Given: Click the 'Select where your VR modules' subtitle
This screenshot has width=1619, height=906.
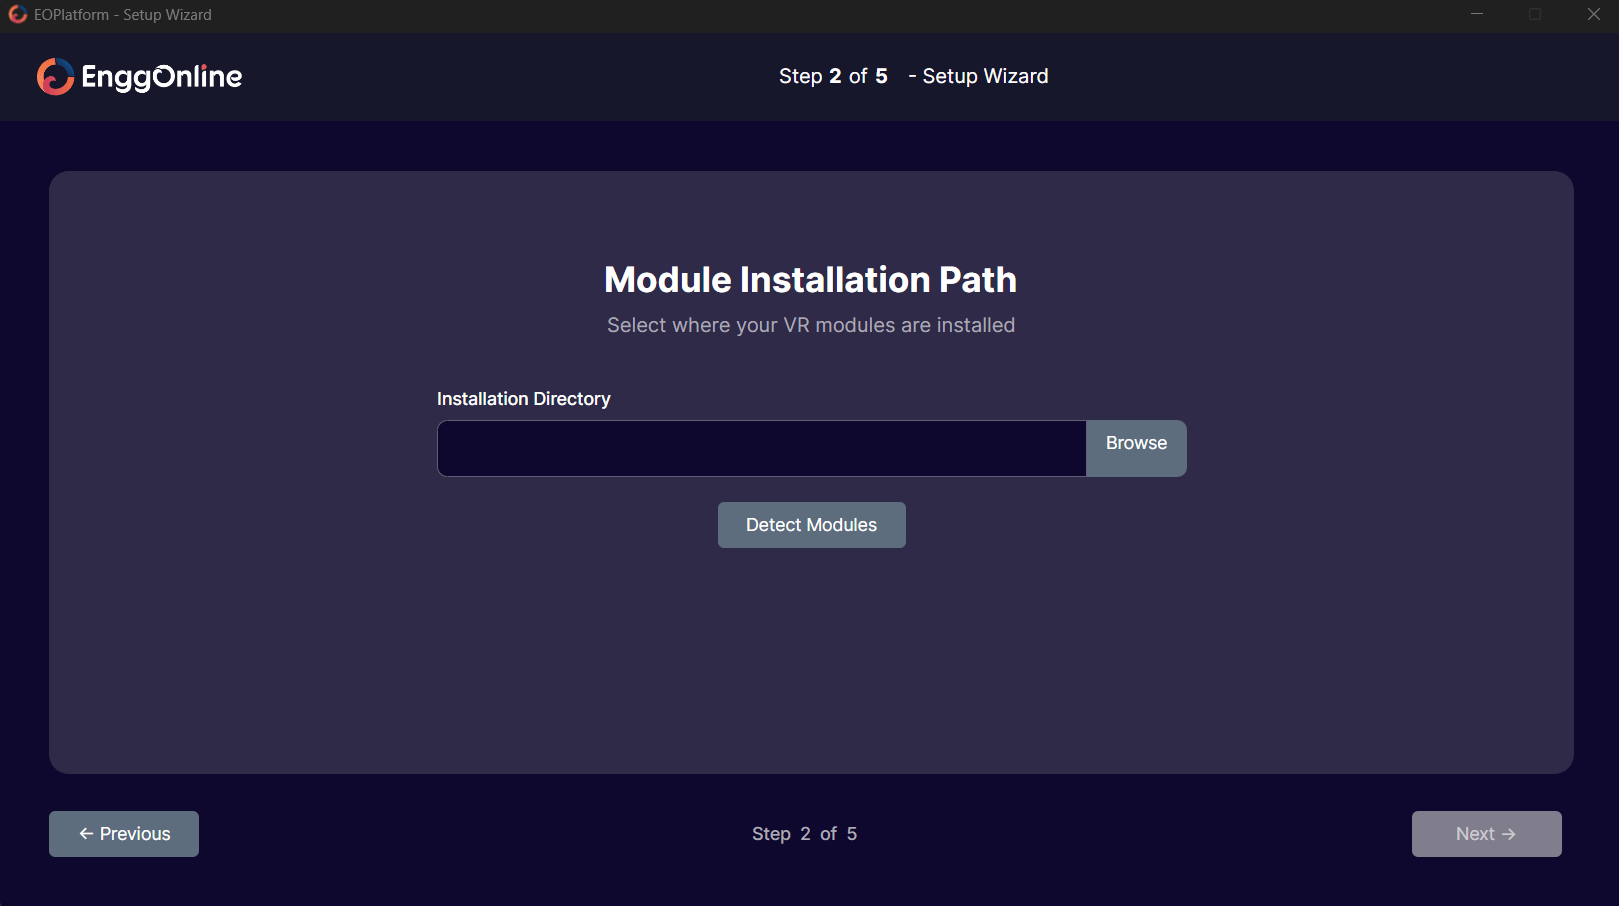Looking at the screenshot, I should tap(810, 325).
